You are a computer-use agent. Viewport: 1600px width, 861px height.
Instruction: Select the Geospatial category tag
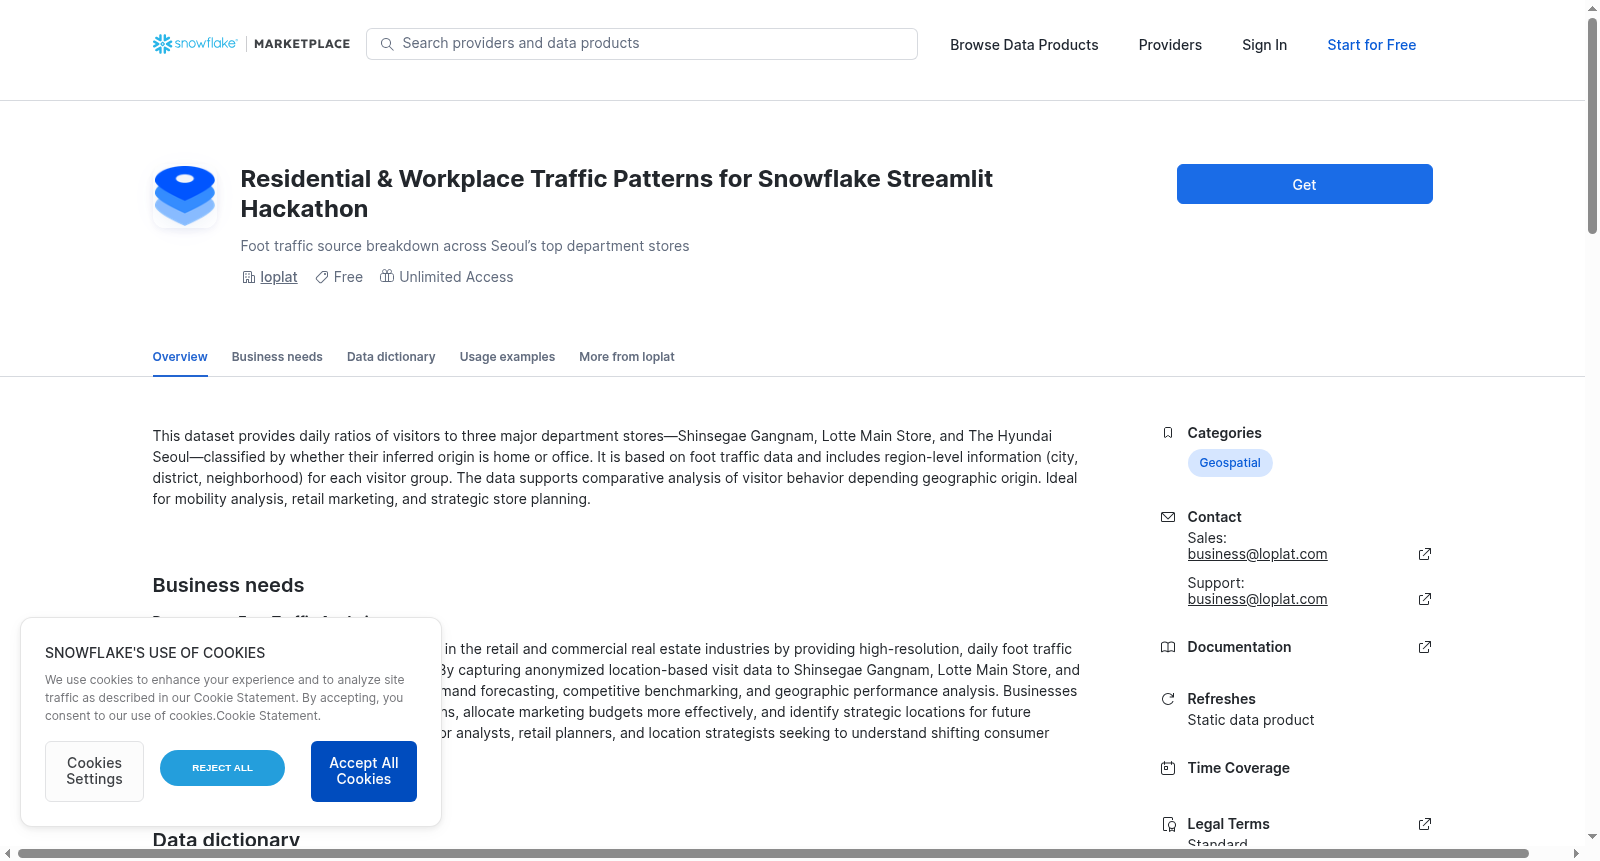pos(1230,463)
